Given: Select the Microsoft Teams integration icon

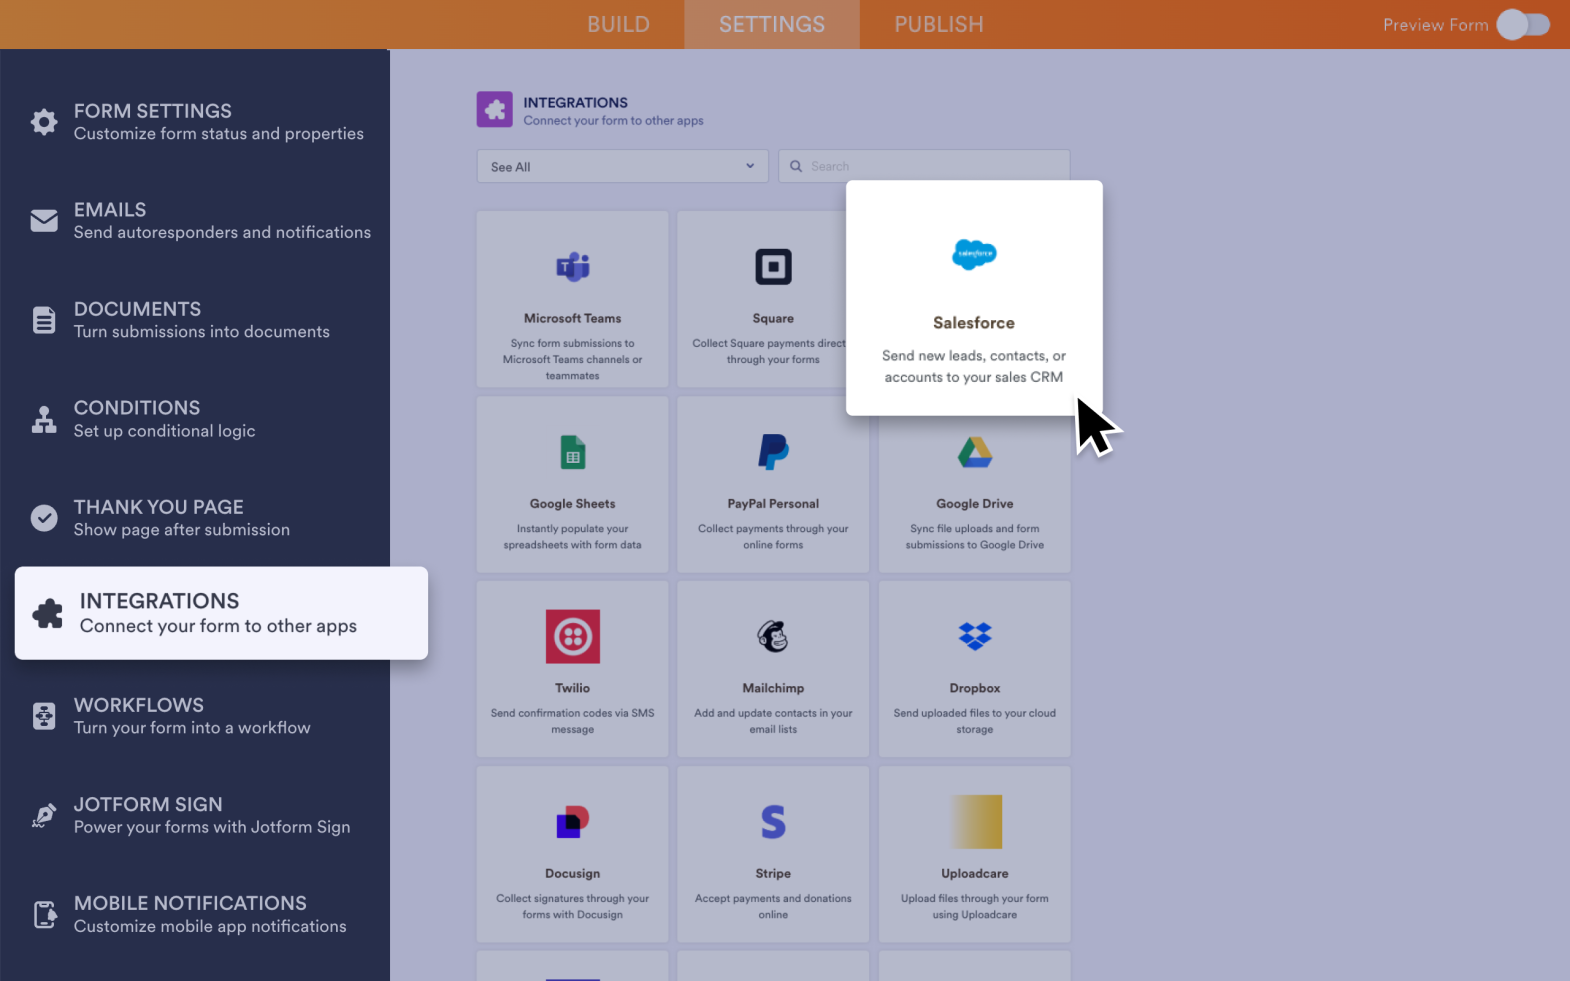Looking at the screenshot, I should click(572, 267).
